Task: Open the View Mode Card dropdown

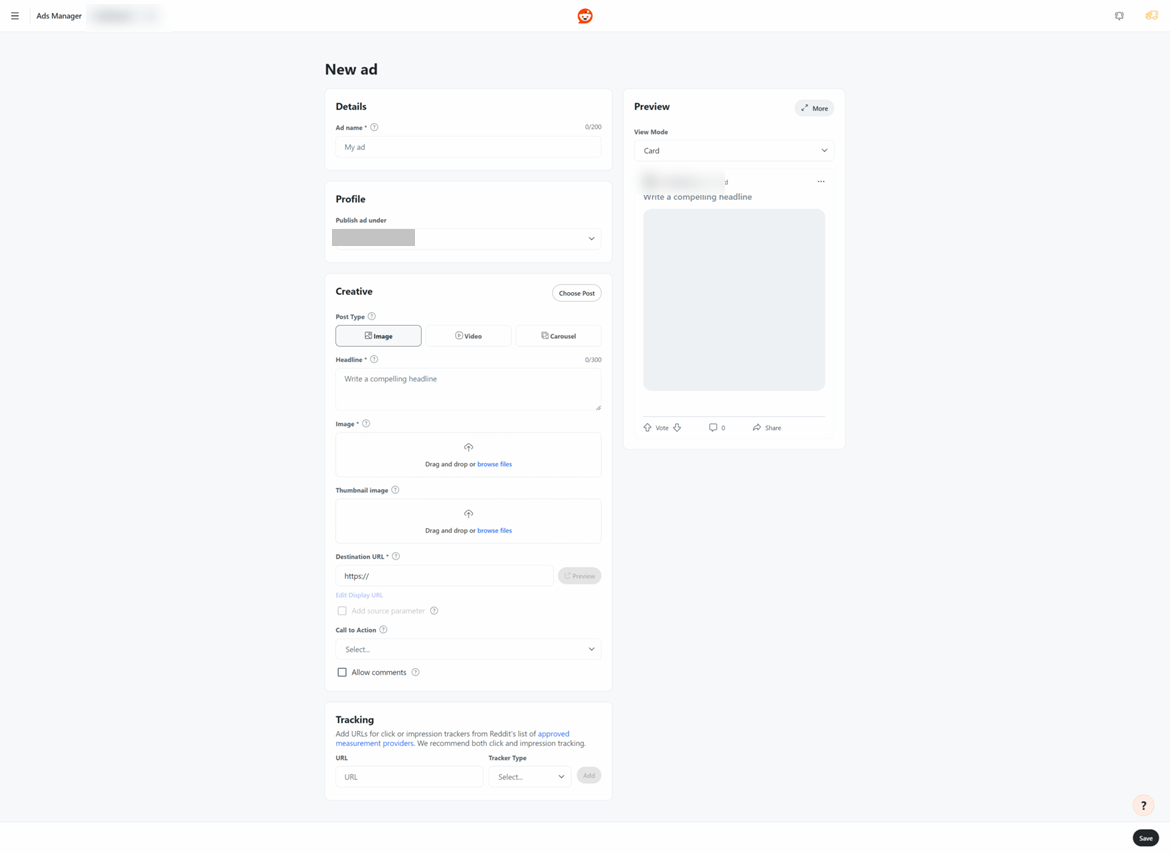Action: (x=734, y=151)
